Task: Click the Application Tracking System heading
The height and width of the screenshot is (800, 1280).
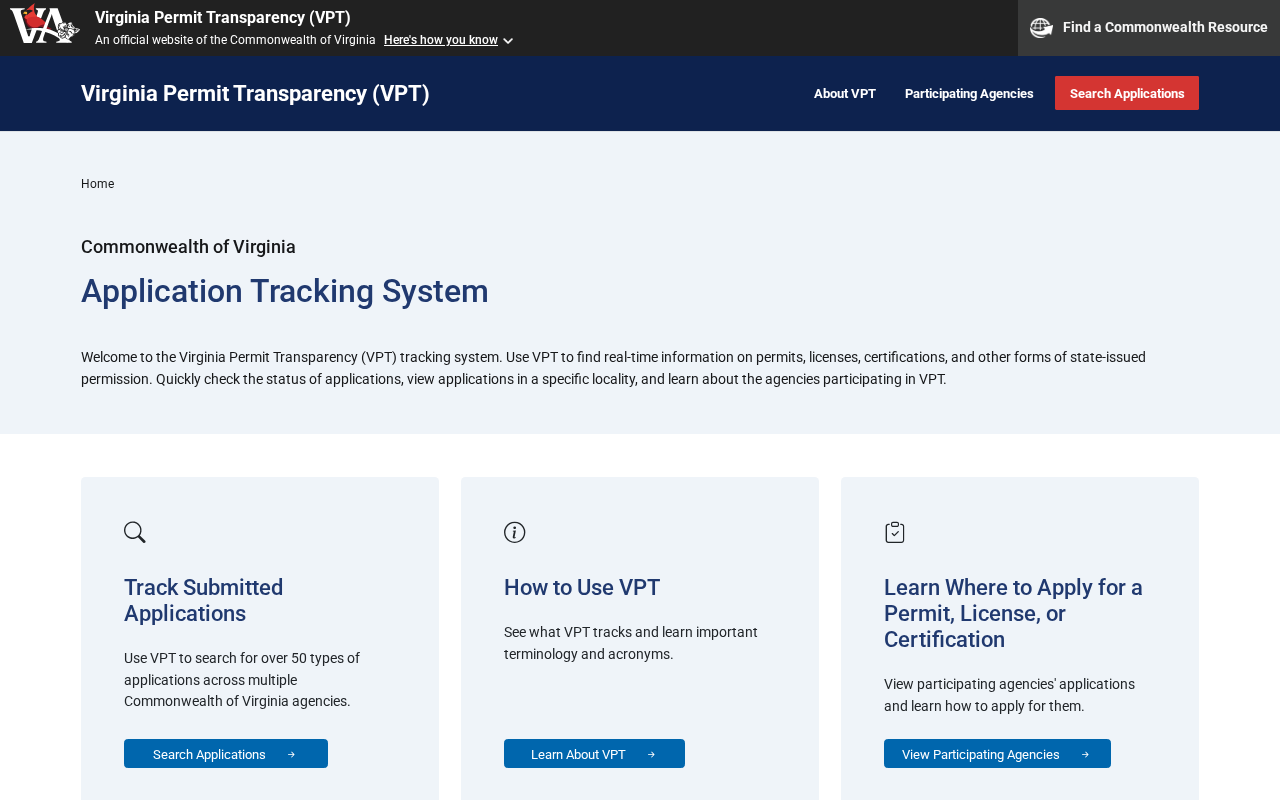Action: [x=285, y=291]
